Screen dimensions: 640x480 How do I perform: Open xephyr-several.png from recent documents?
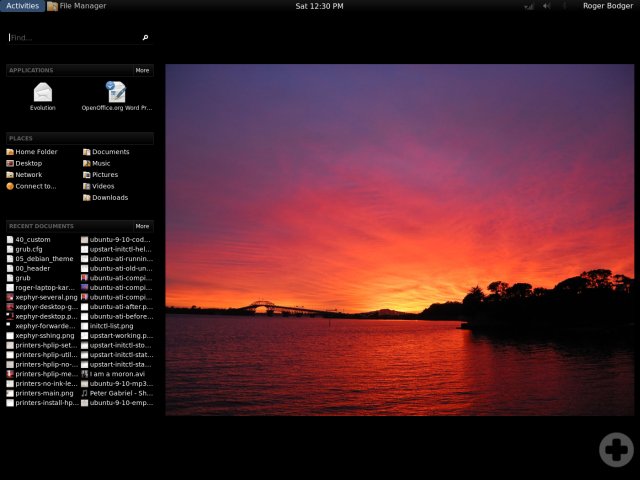[42, 297]
